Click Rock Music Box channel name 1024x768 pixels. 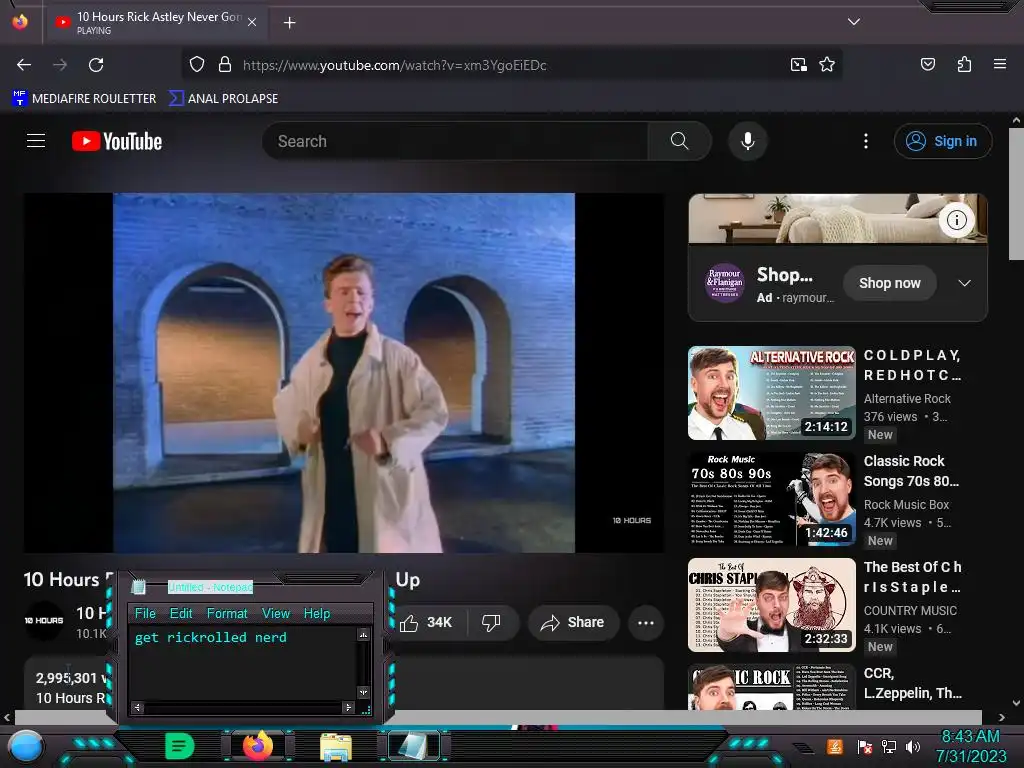click(906, 505)
